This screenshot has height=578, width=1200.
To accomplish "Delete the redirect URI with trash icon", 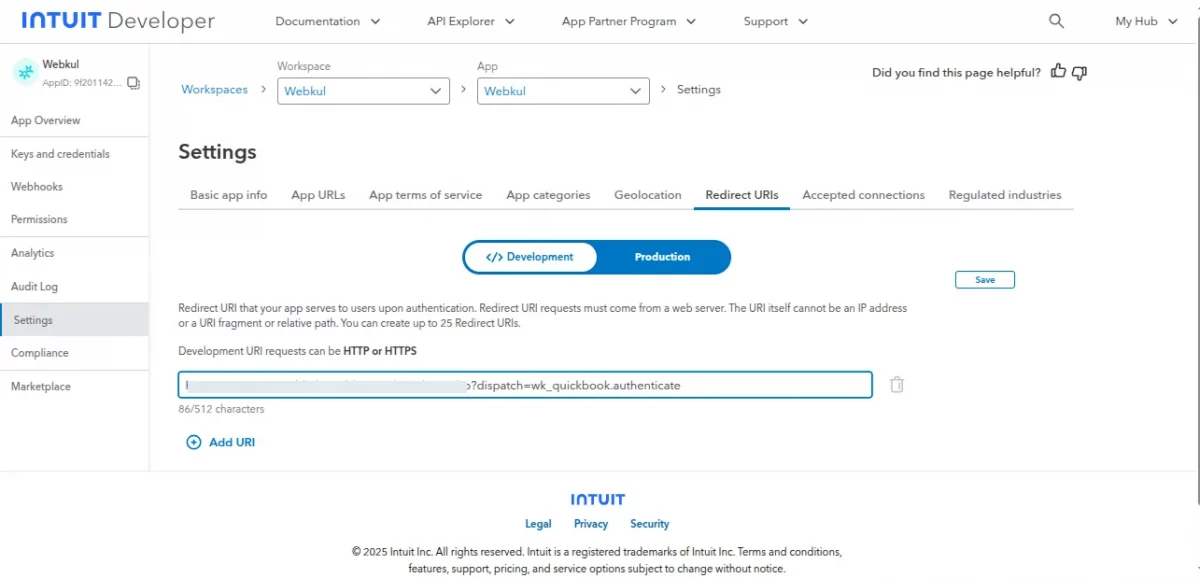I will coord(897,385).
